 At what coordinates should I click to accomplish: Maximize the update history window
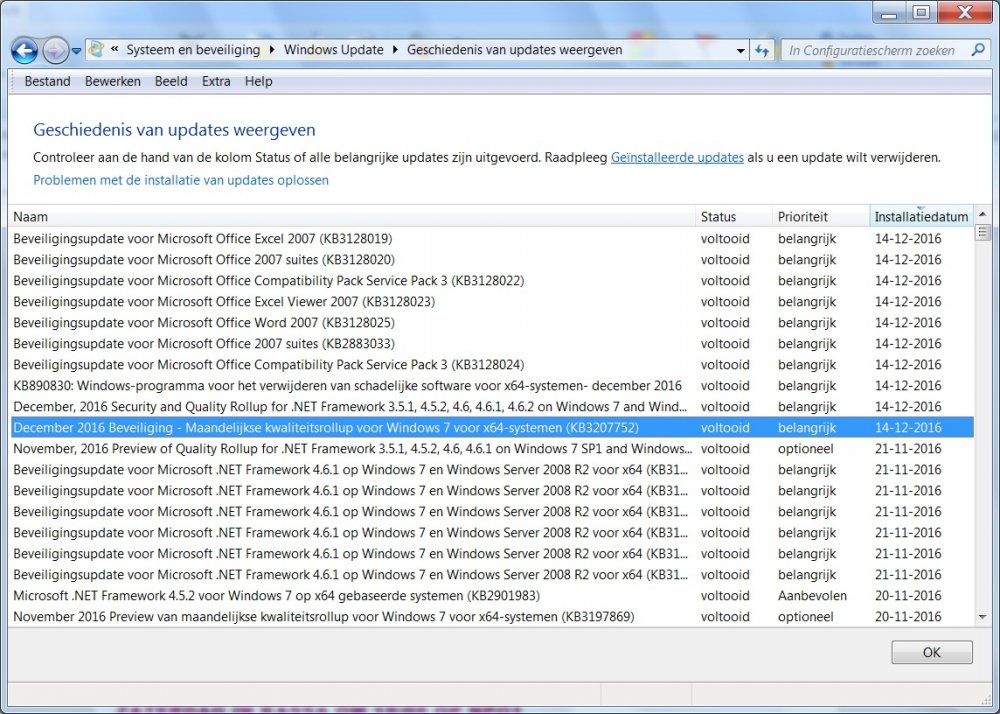pyautogui.click(x=921, y=12)
